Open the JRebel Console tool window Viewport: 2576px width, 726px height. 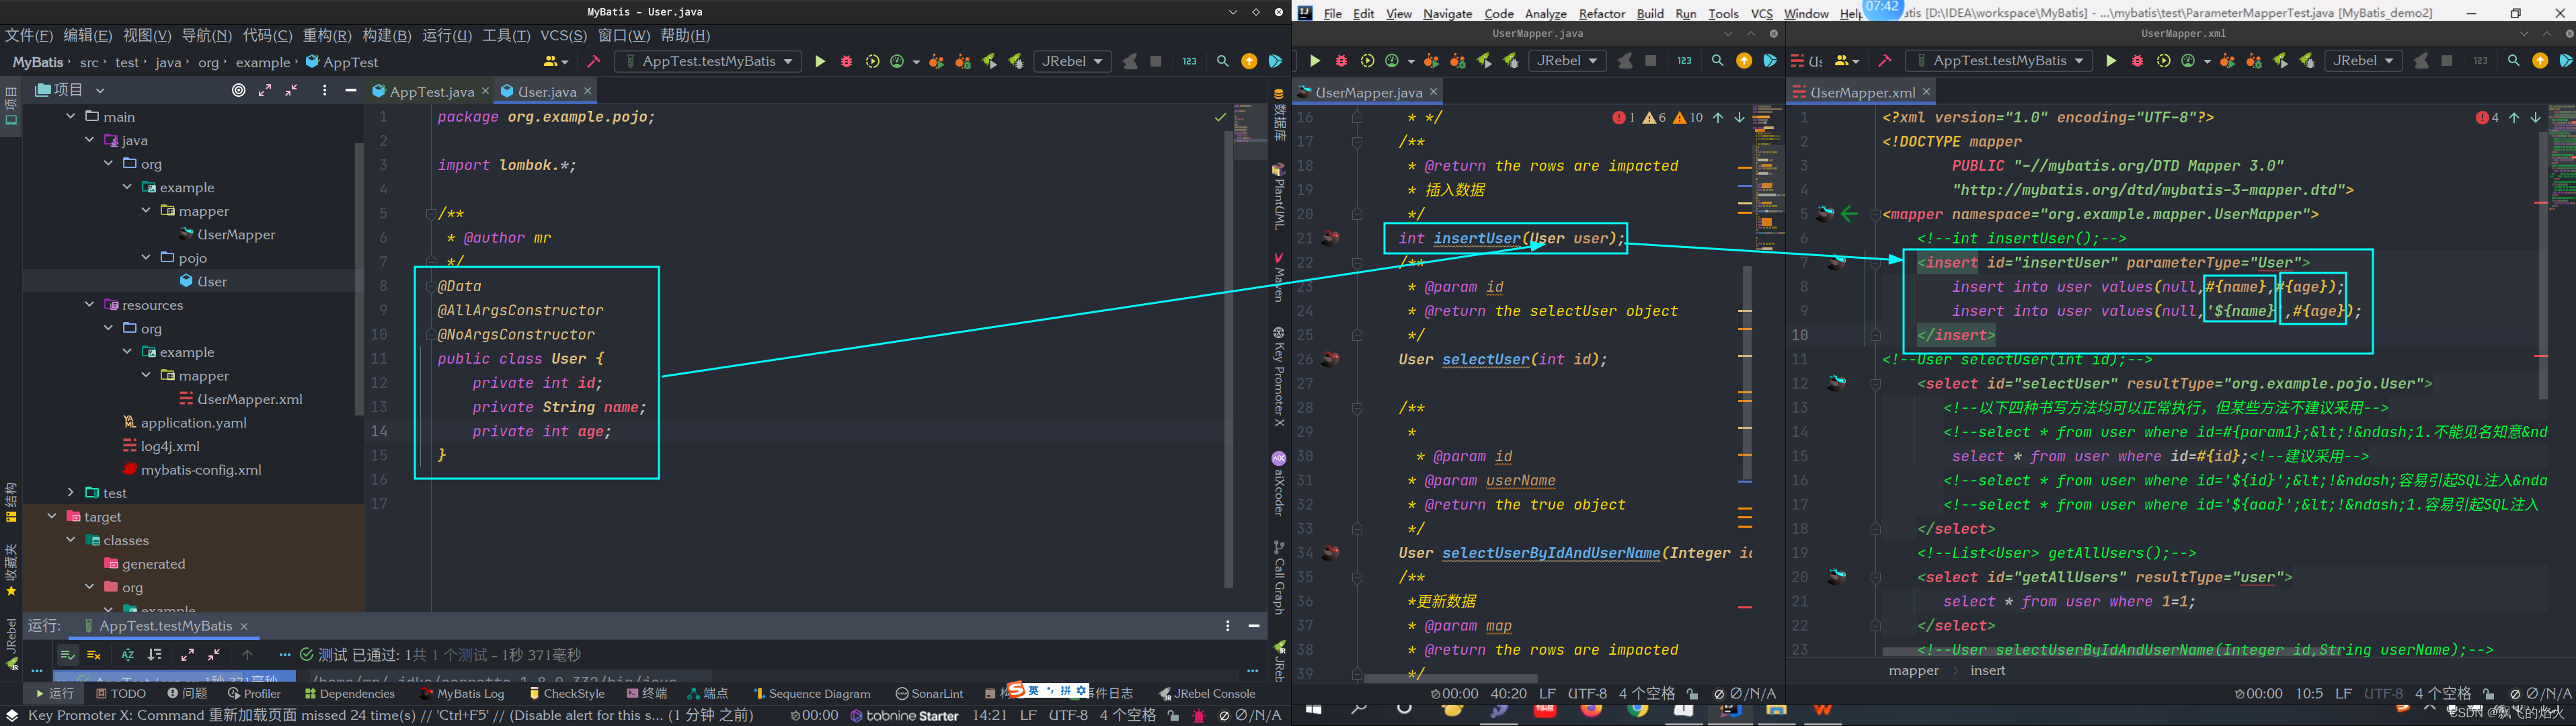[1207, 693]
